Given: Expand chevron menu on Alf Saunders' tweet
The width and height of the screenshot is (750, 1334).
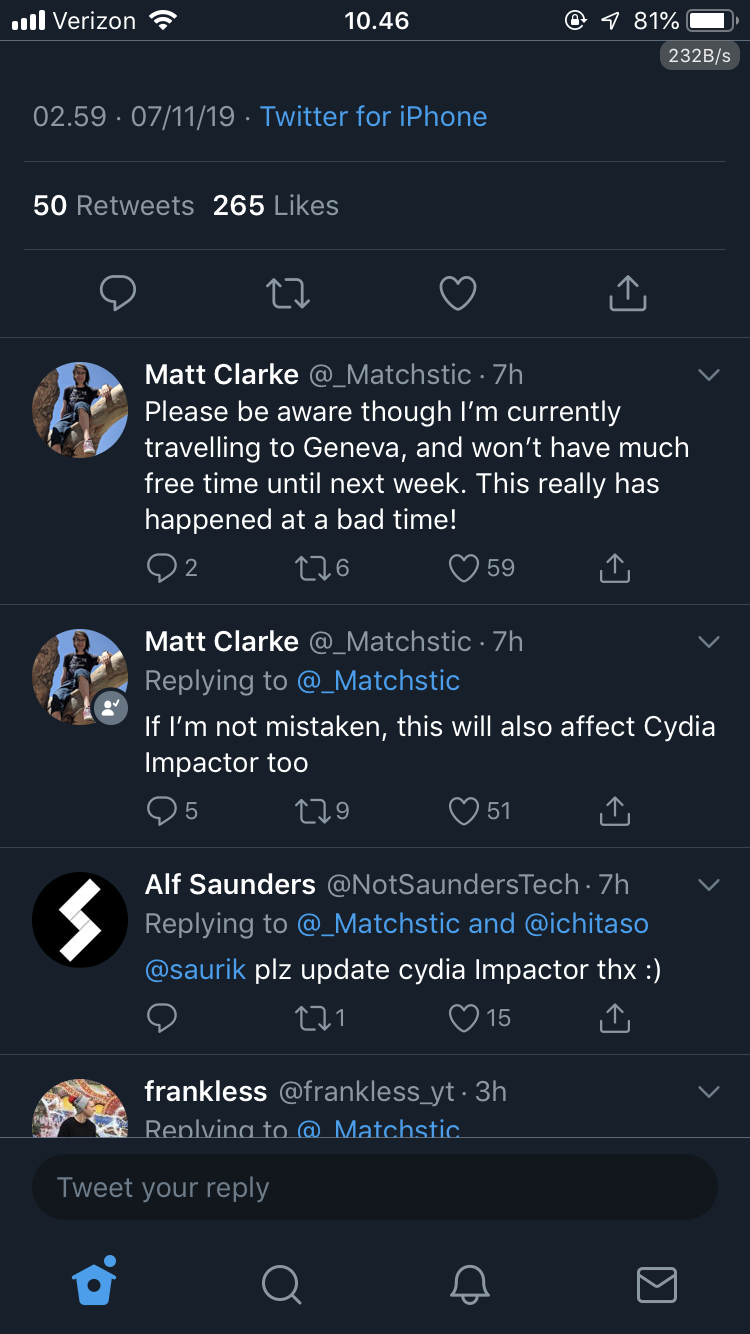Looking at the screenshot, I should (x=709, y=885).
